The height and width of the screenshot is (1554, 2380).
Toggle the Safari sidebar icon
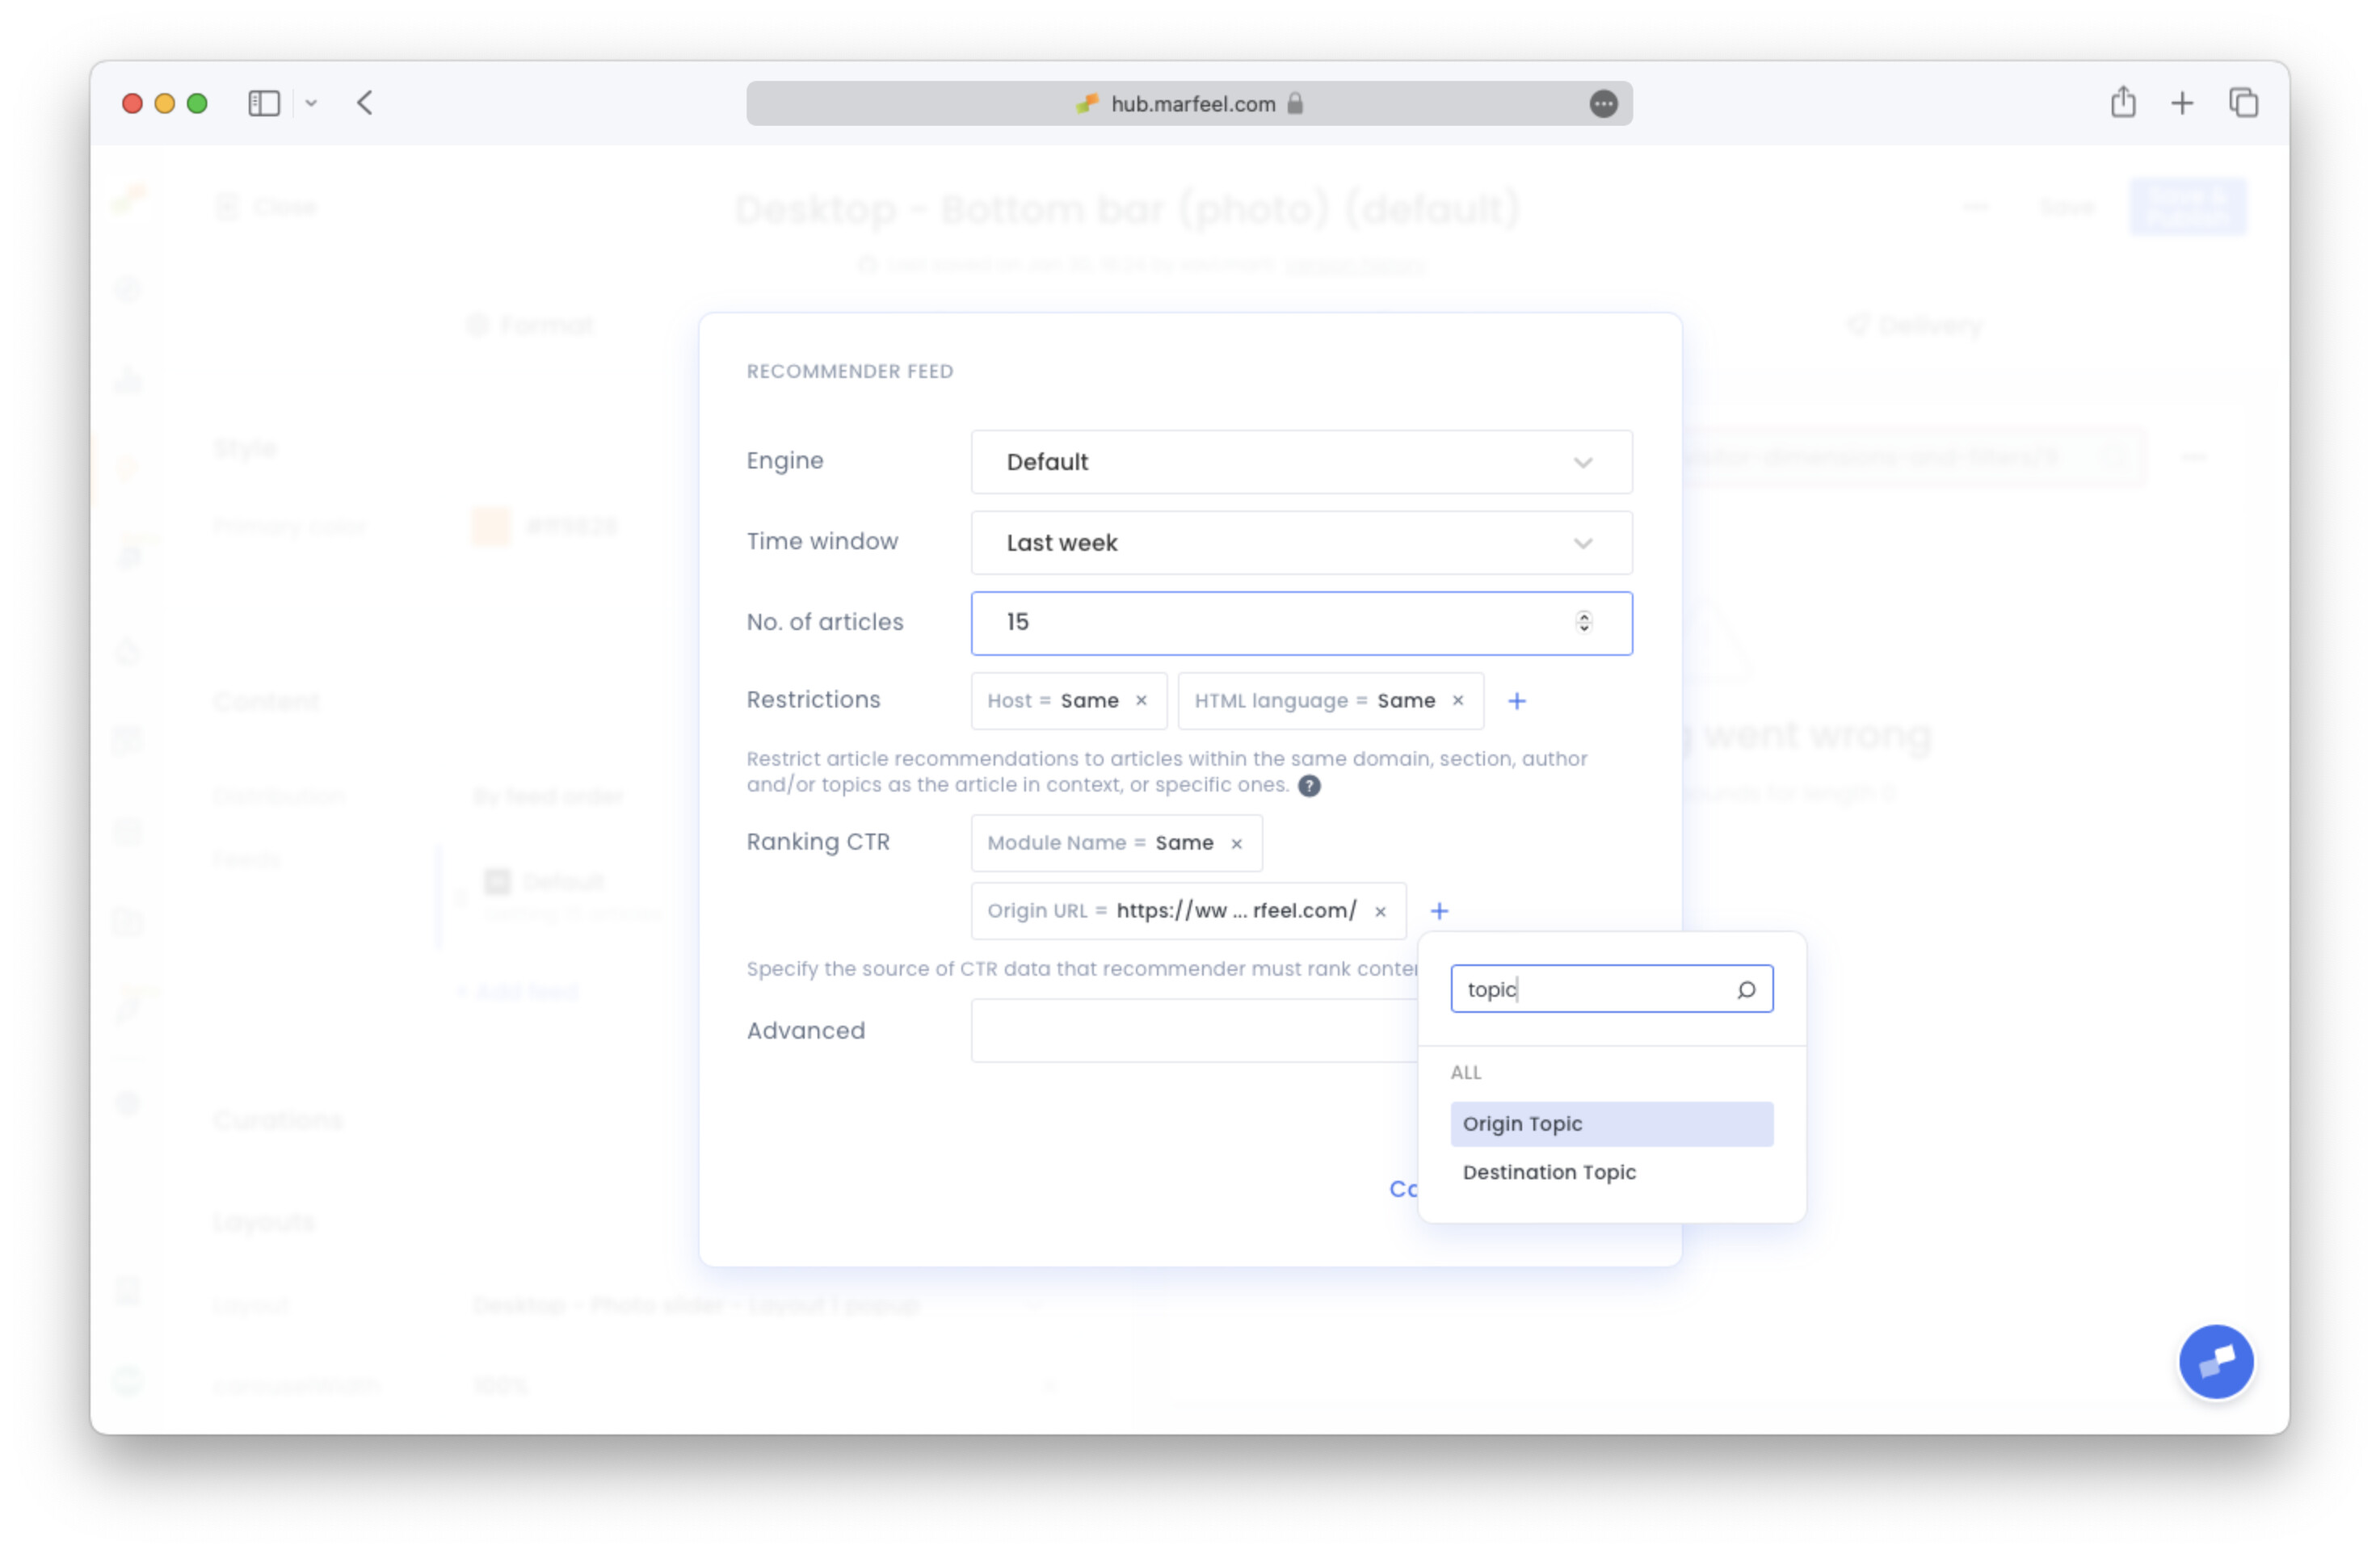click(264, 103)
